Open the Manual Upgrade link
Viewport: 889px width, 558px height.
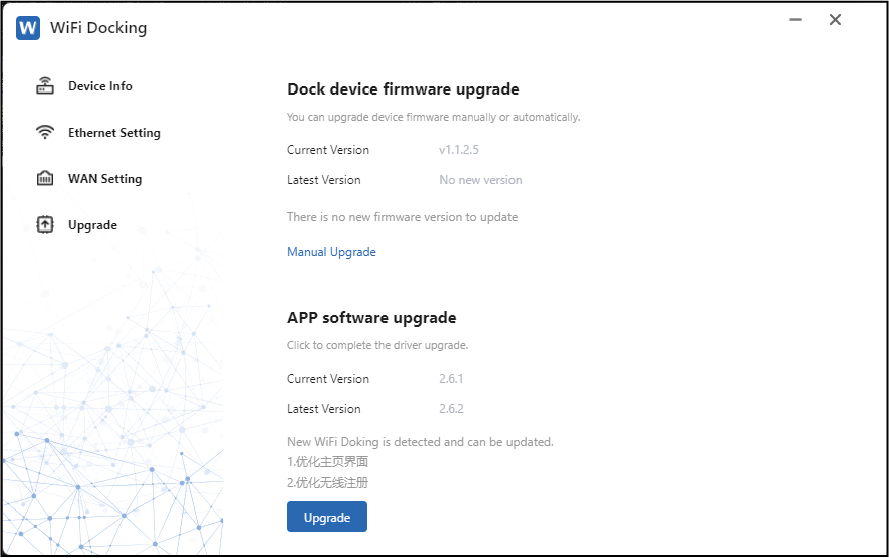331,252
